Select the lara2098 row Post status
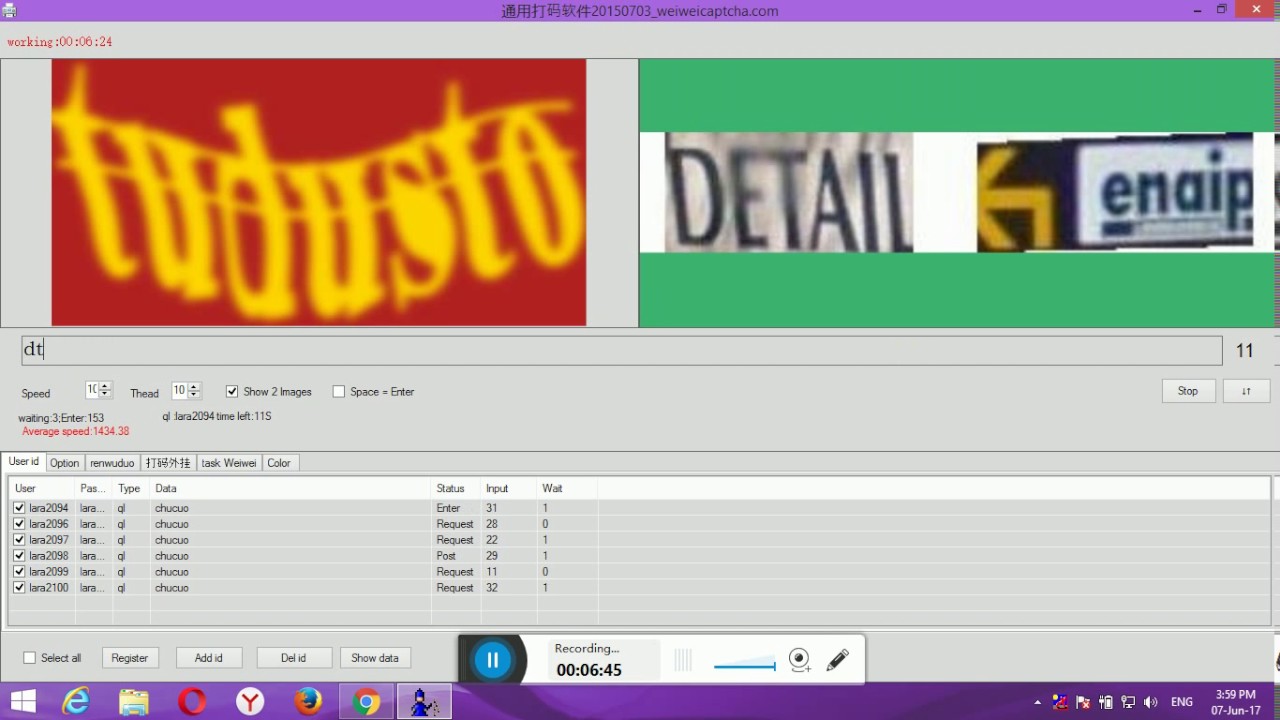1280x720 pixels. pyautogui.click(x=446, y=556)
